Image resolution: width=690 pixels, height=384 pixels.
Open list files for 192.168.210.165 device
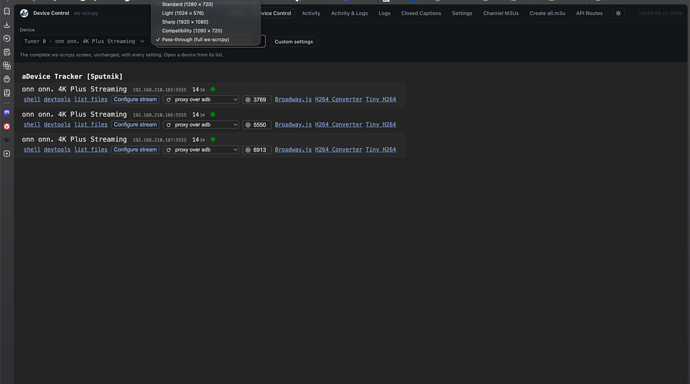(x=91, y=99)
